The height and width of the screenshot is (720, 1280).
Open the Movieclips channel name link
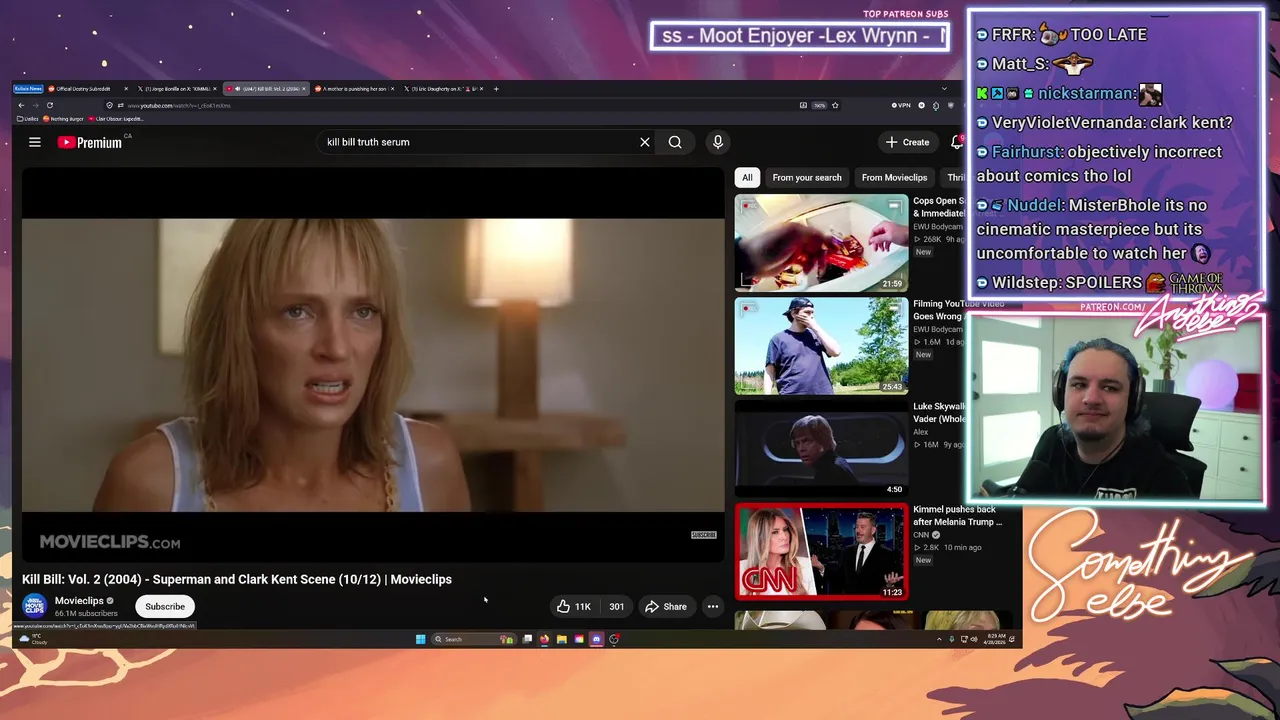[79, 601]
